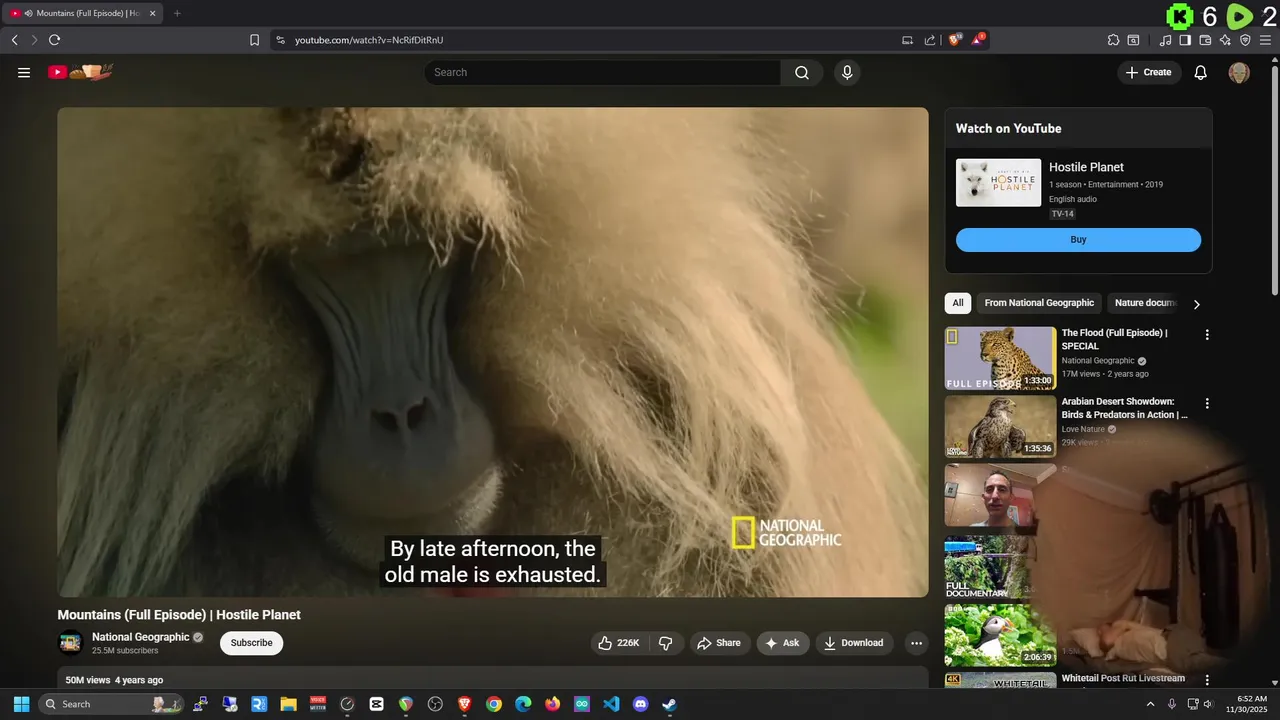Open Brave Playlist music note icon
The image size is (1280, 720).
point(1165,40)
